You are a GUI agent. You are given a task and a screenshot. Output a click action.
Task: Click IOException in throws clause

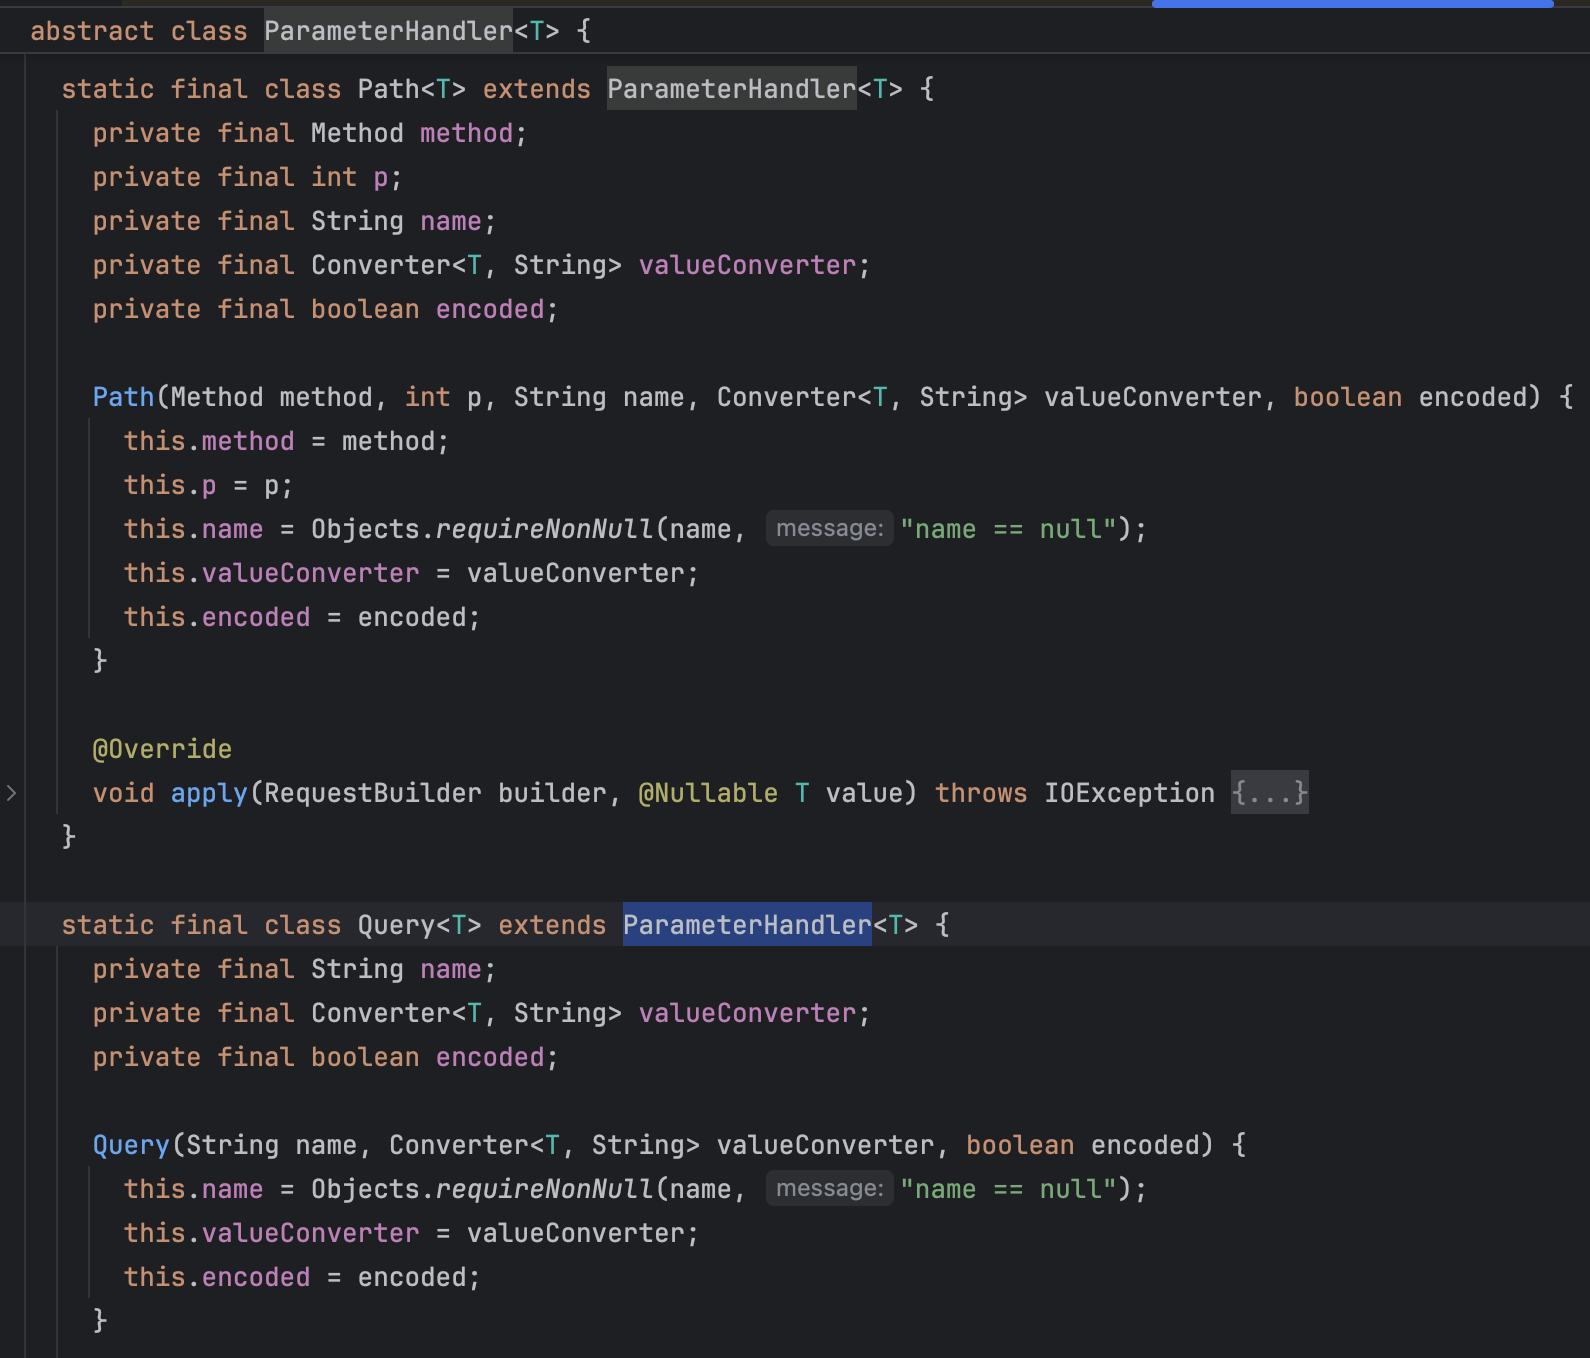pyautogui.click(x=1130, y=793)
